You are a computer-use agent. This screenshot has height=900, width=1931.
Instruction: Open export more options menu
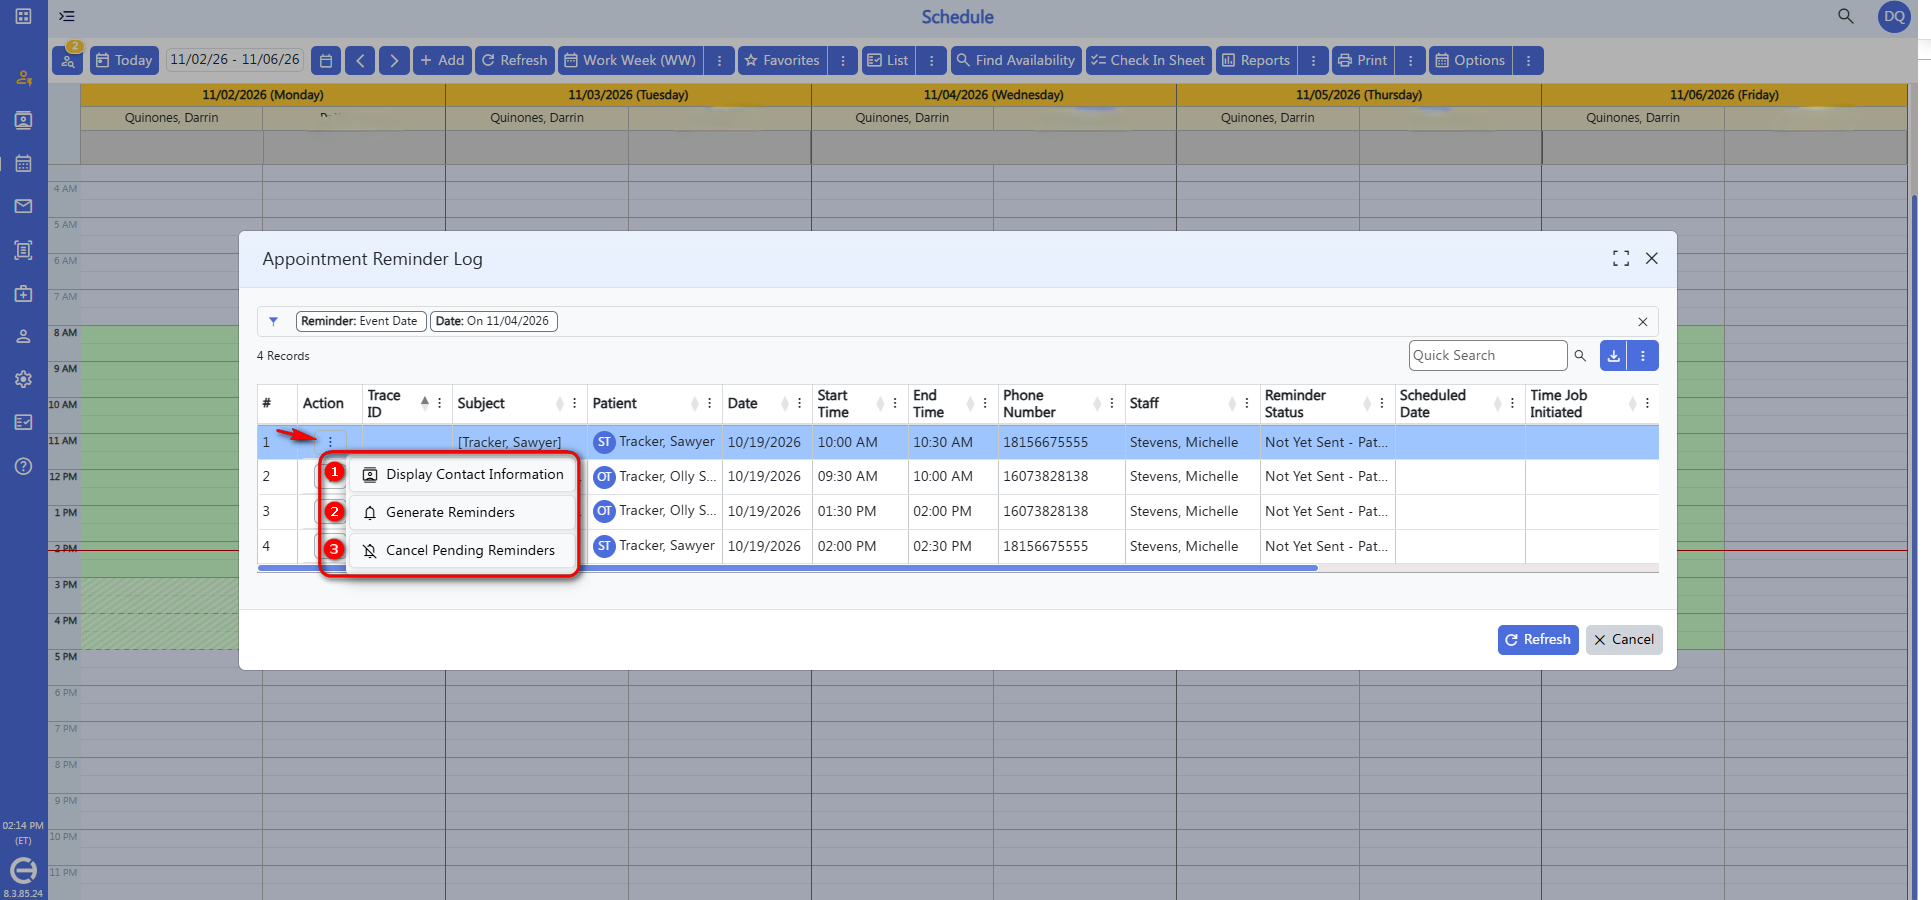click(x=1643, y=355)
